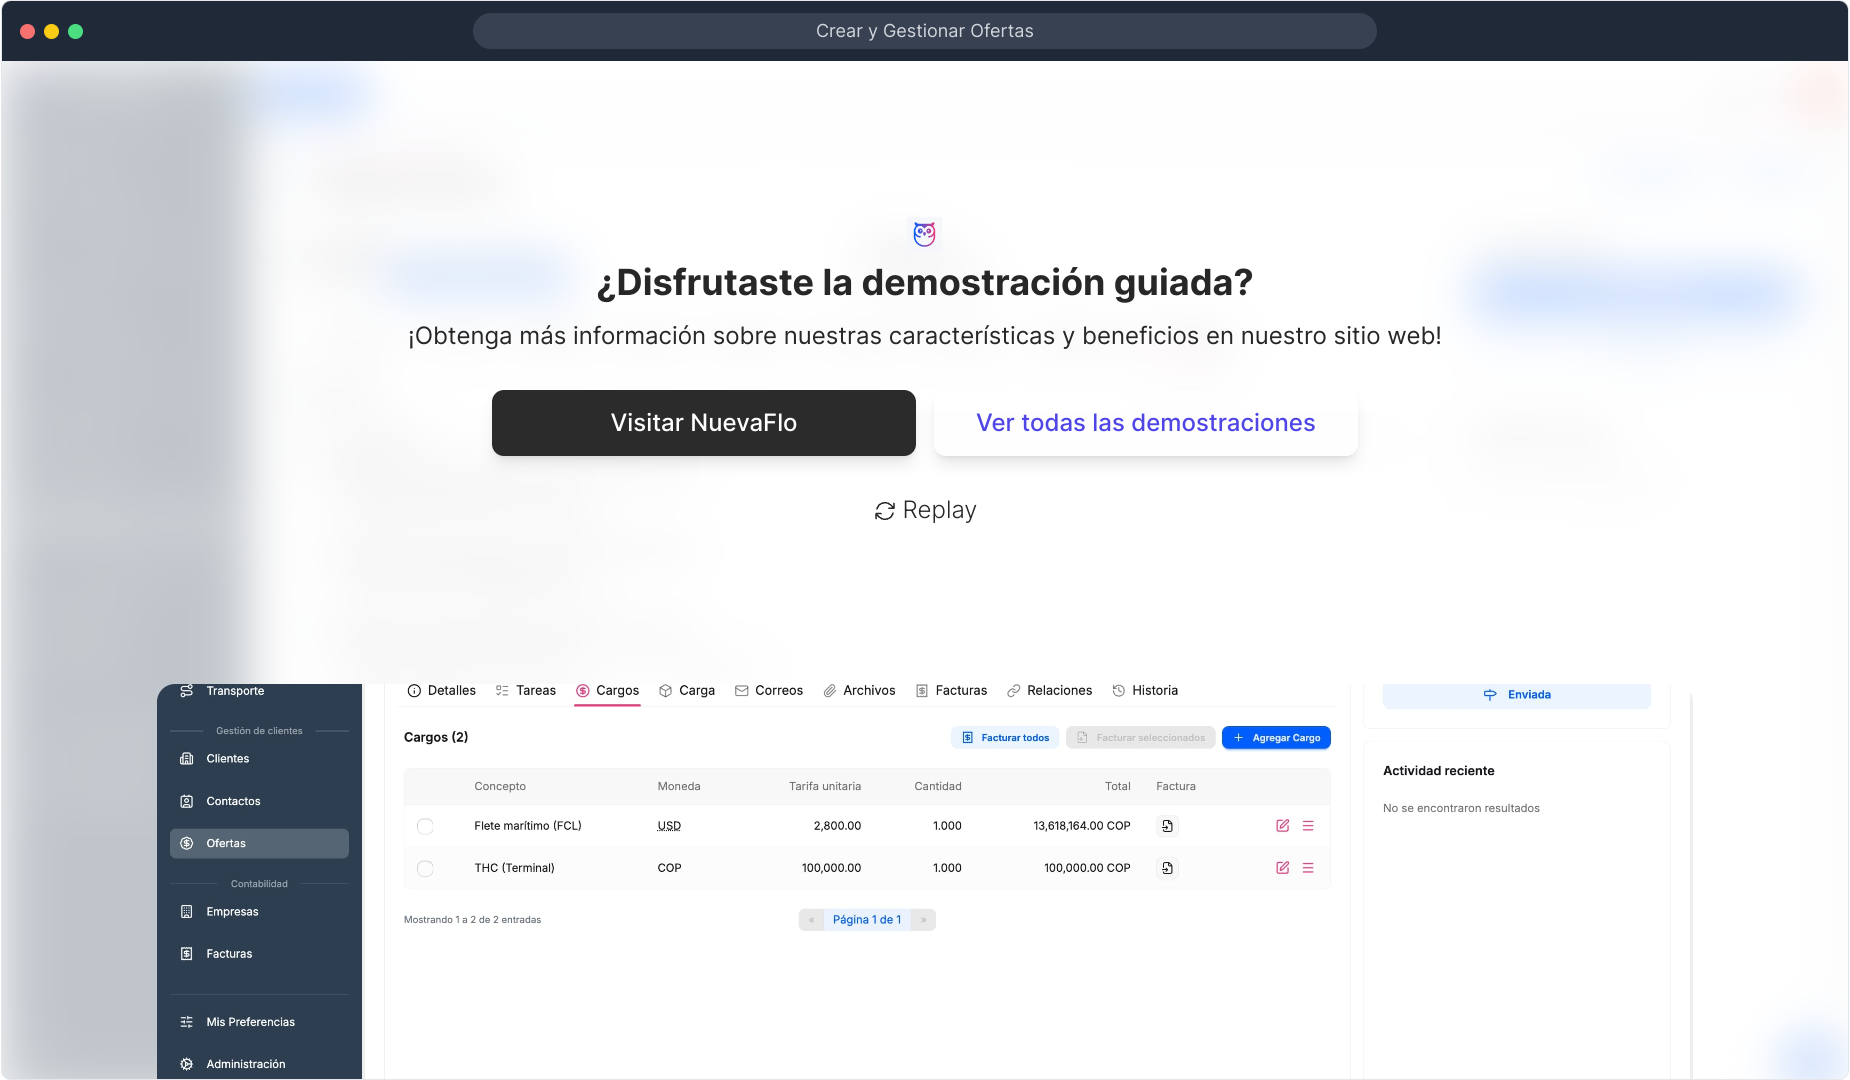Open the row menu icon for Flete marítimo
Image resolution: width=1850 pixels, height=1080 pixels.
coord(1308,826)
